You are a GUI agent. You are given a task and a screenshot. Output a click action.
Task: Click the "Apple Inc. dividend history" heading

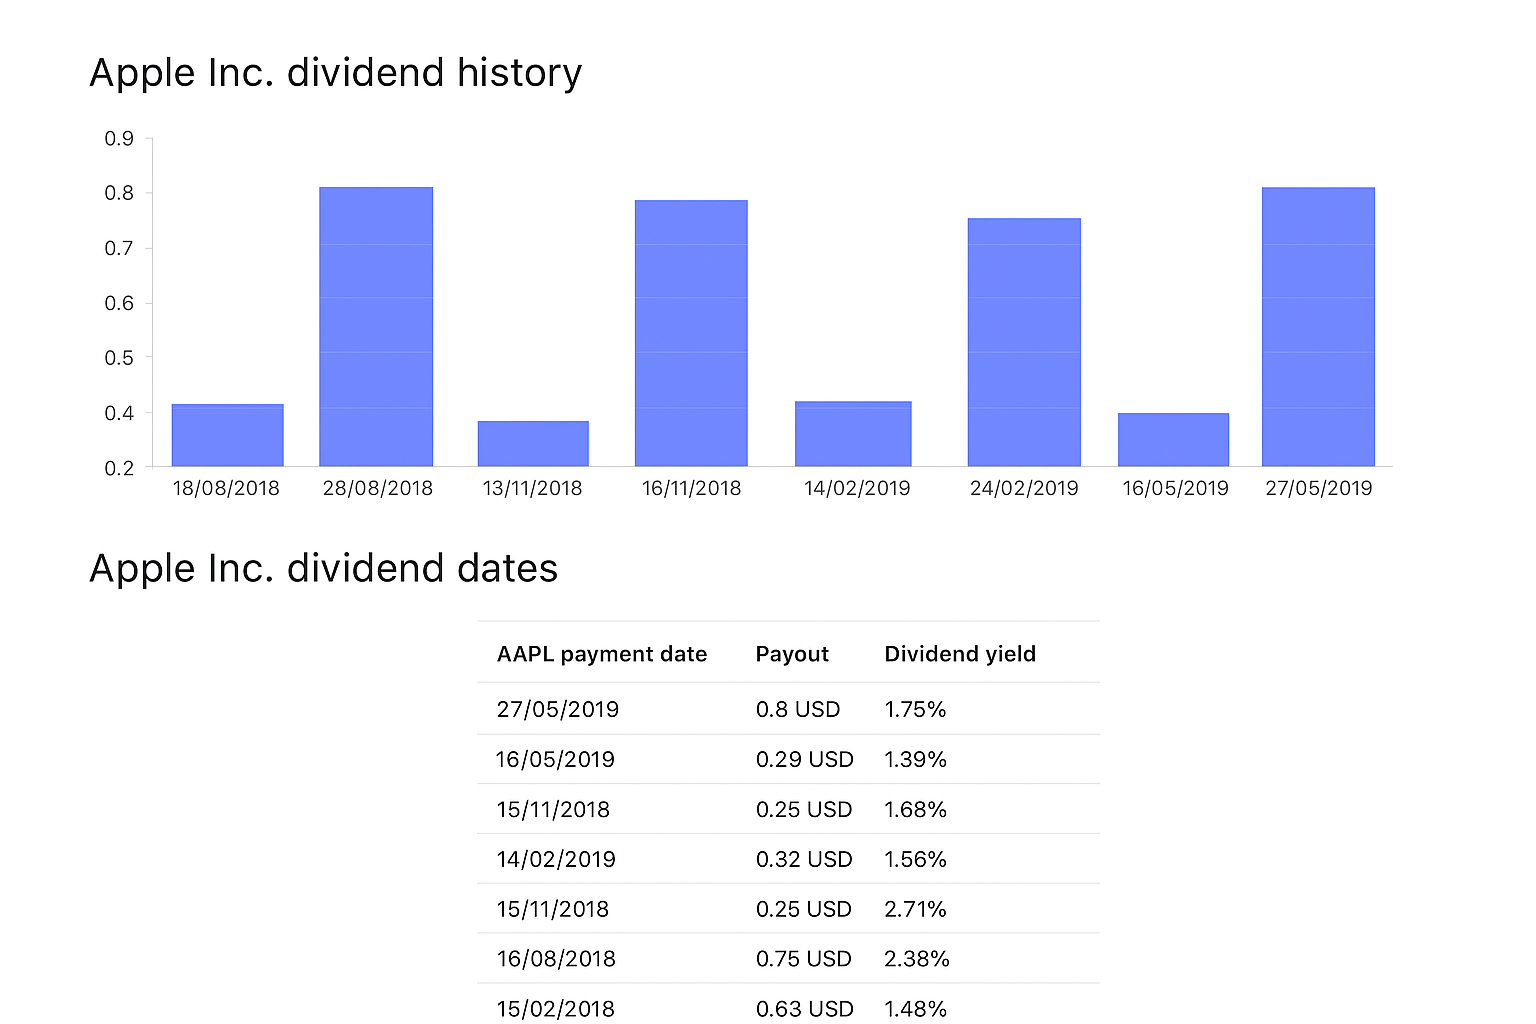point(336,73)
